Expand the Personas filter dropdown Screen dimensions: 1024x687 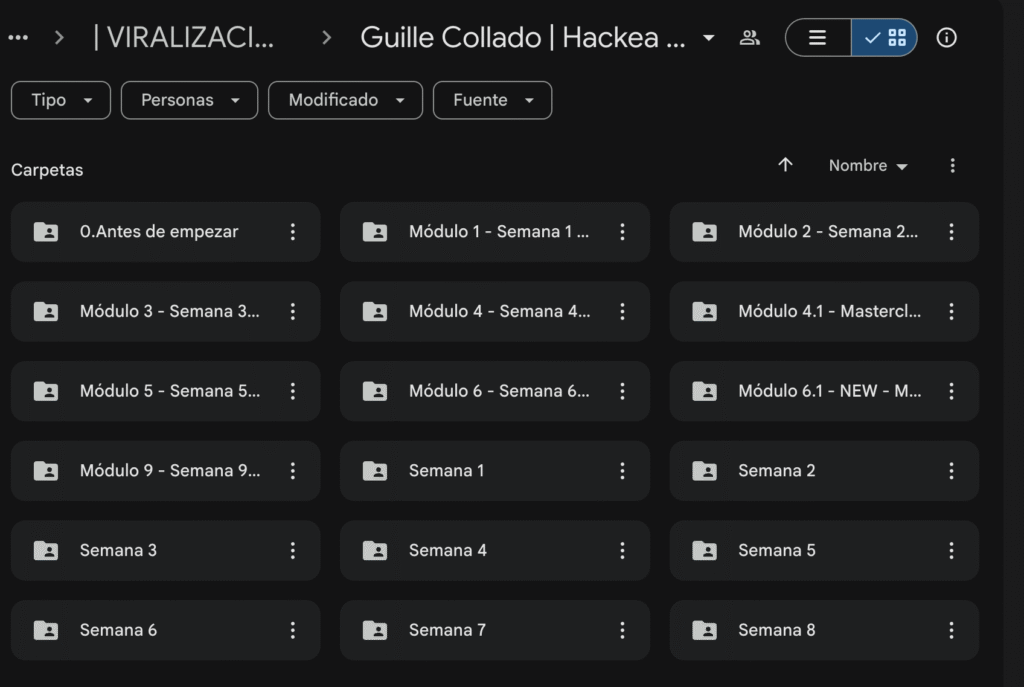(x=189, y=100)
